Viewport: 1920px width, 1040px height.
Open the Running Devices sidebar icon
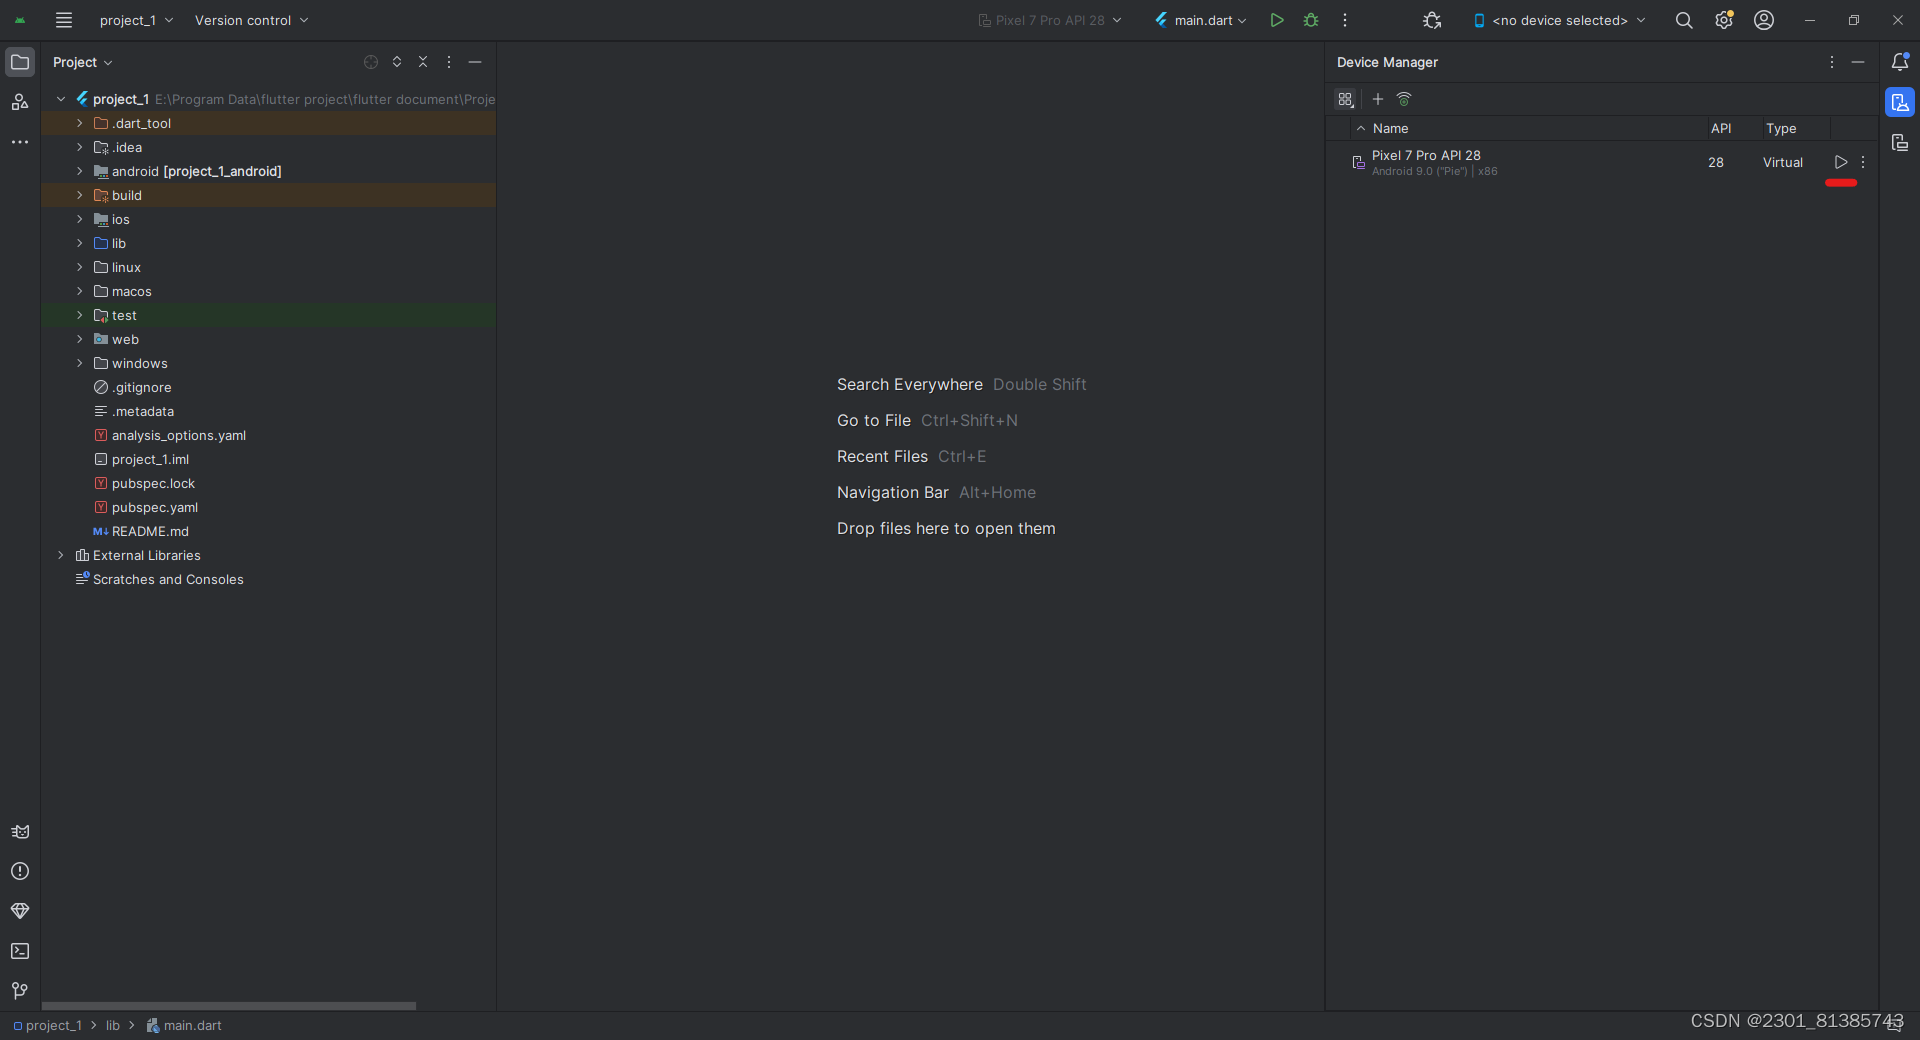[x=1900, y=143]
